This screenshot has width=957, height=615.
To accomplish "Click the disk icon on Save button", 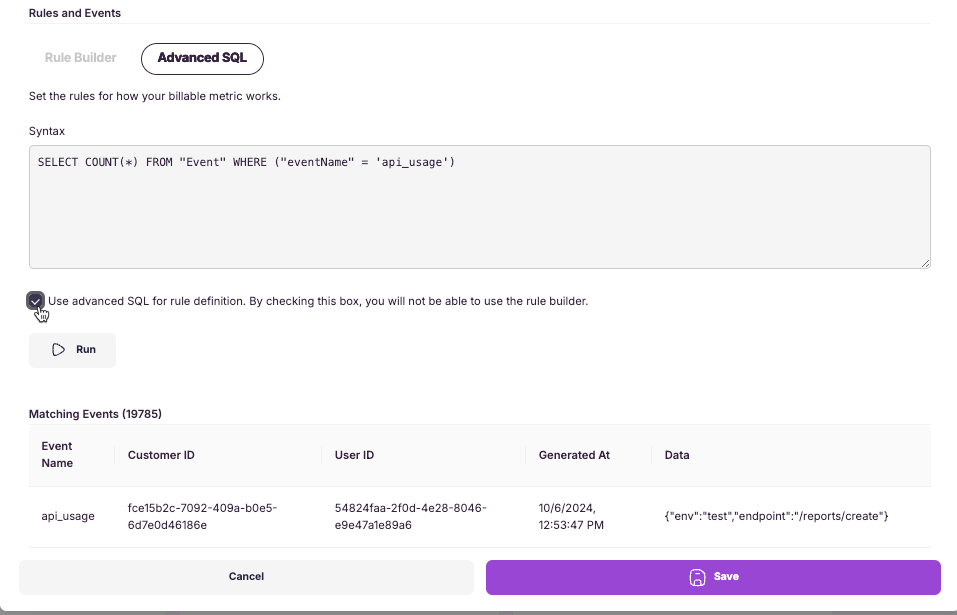I will (x=697, y=577).
